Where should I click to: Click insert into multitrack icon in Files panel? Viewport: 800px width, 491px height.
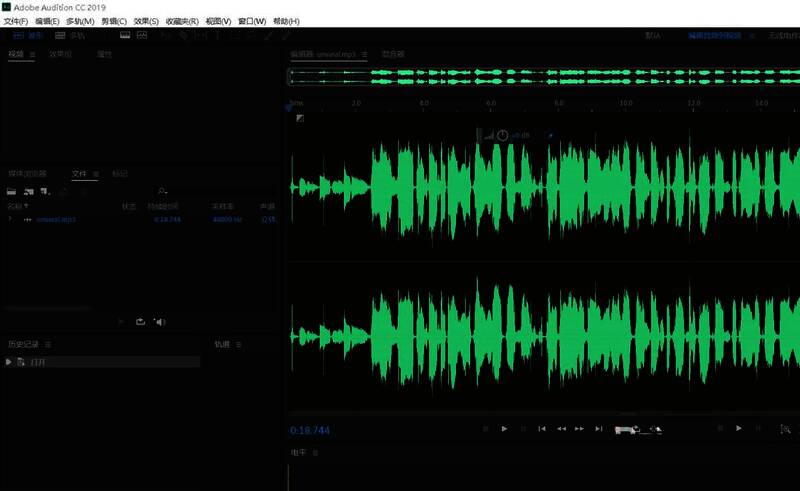(x=140, y=321)
